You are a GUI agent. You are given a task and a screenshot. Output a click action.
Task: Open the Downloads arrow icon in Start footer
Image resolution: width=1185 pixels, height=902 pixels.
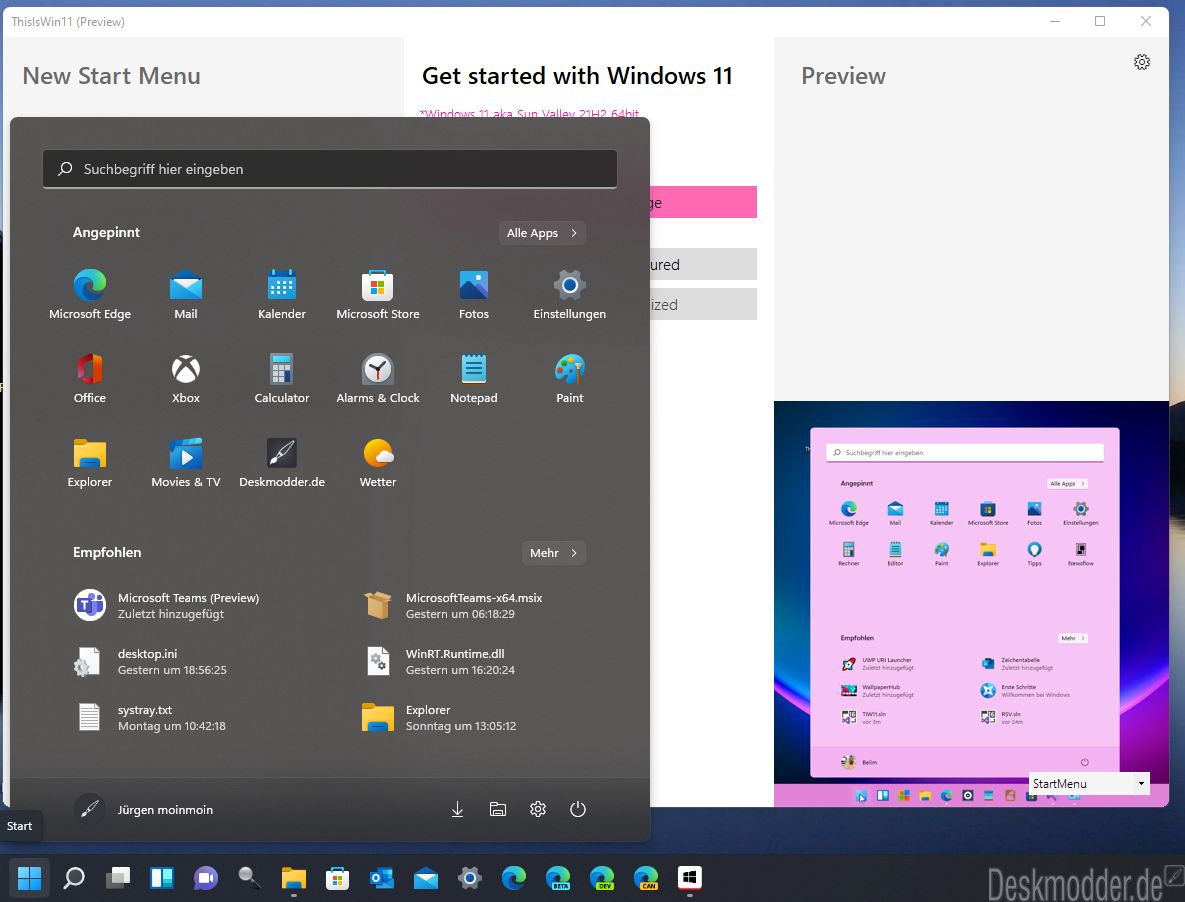(457, 809)
